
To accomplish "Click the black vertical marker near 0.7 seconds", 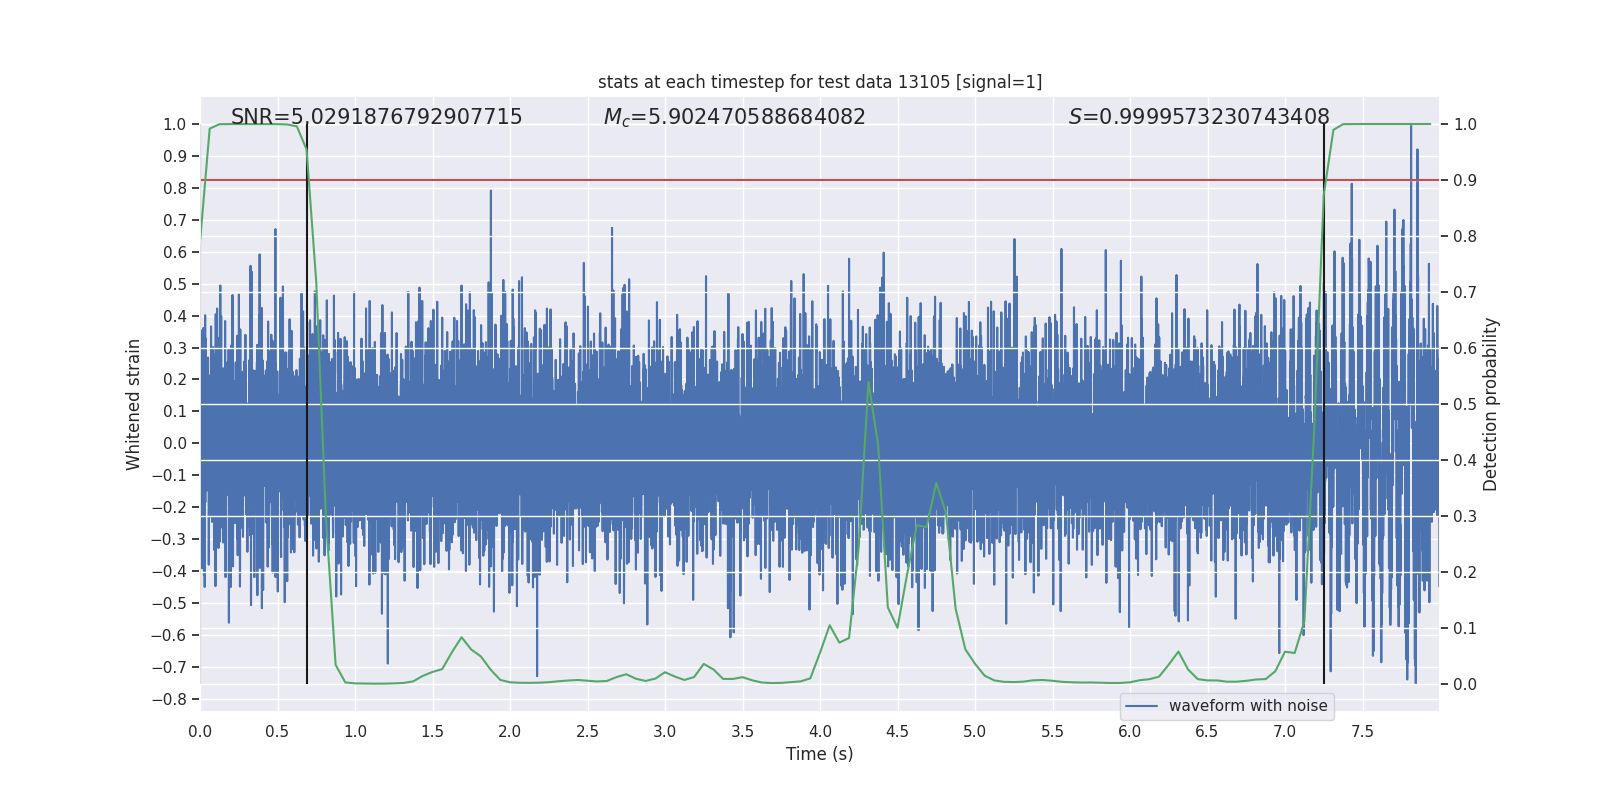I will click(x=307, y=404).
